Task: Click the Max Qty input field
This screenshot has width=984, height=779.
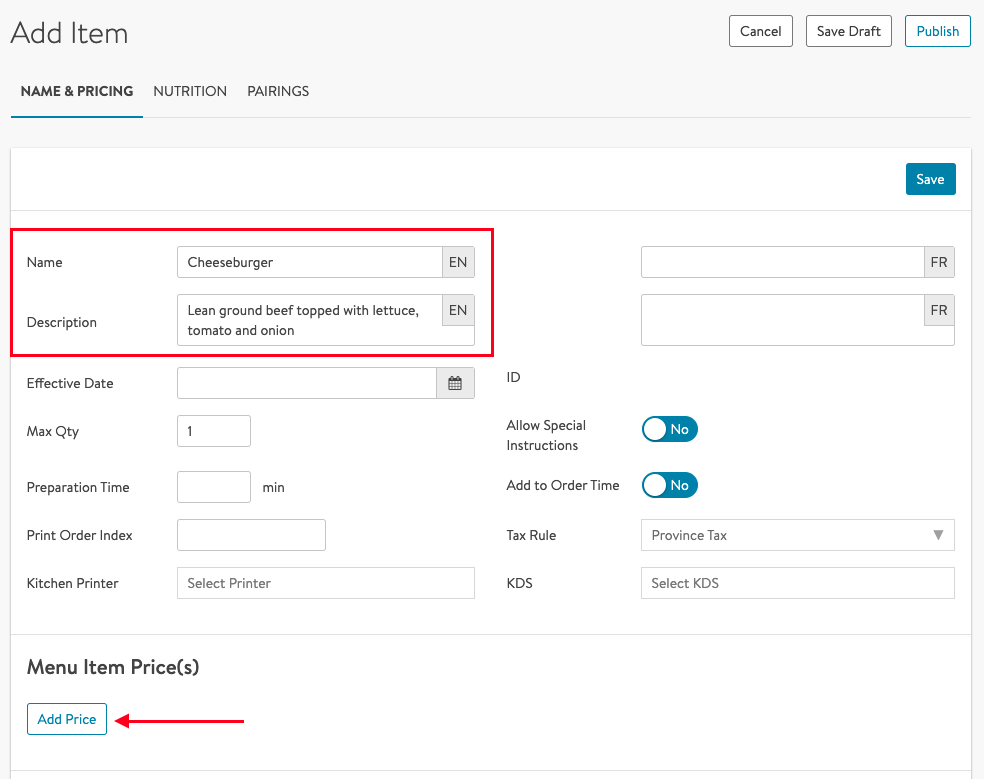Action: coord(213,431)
